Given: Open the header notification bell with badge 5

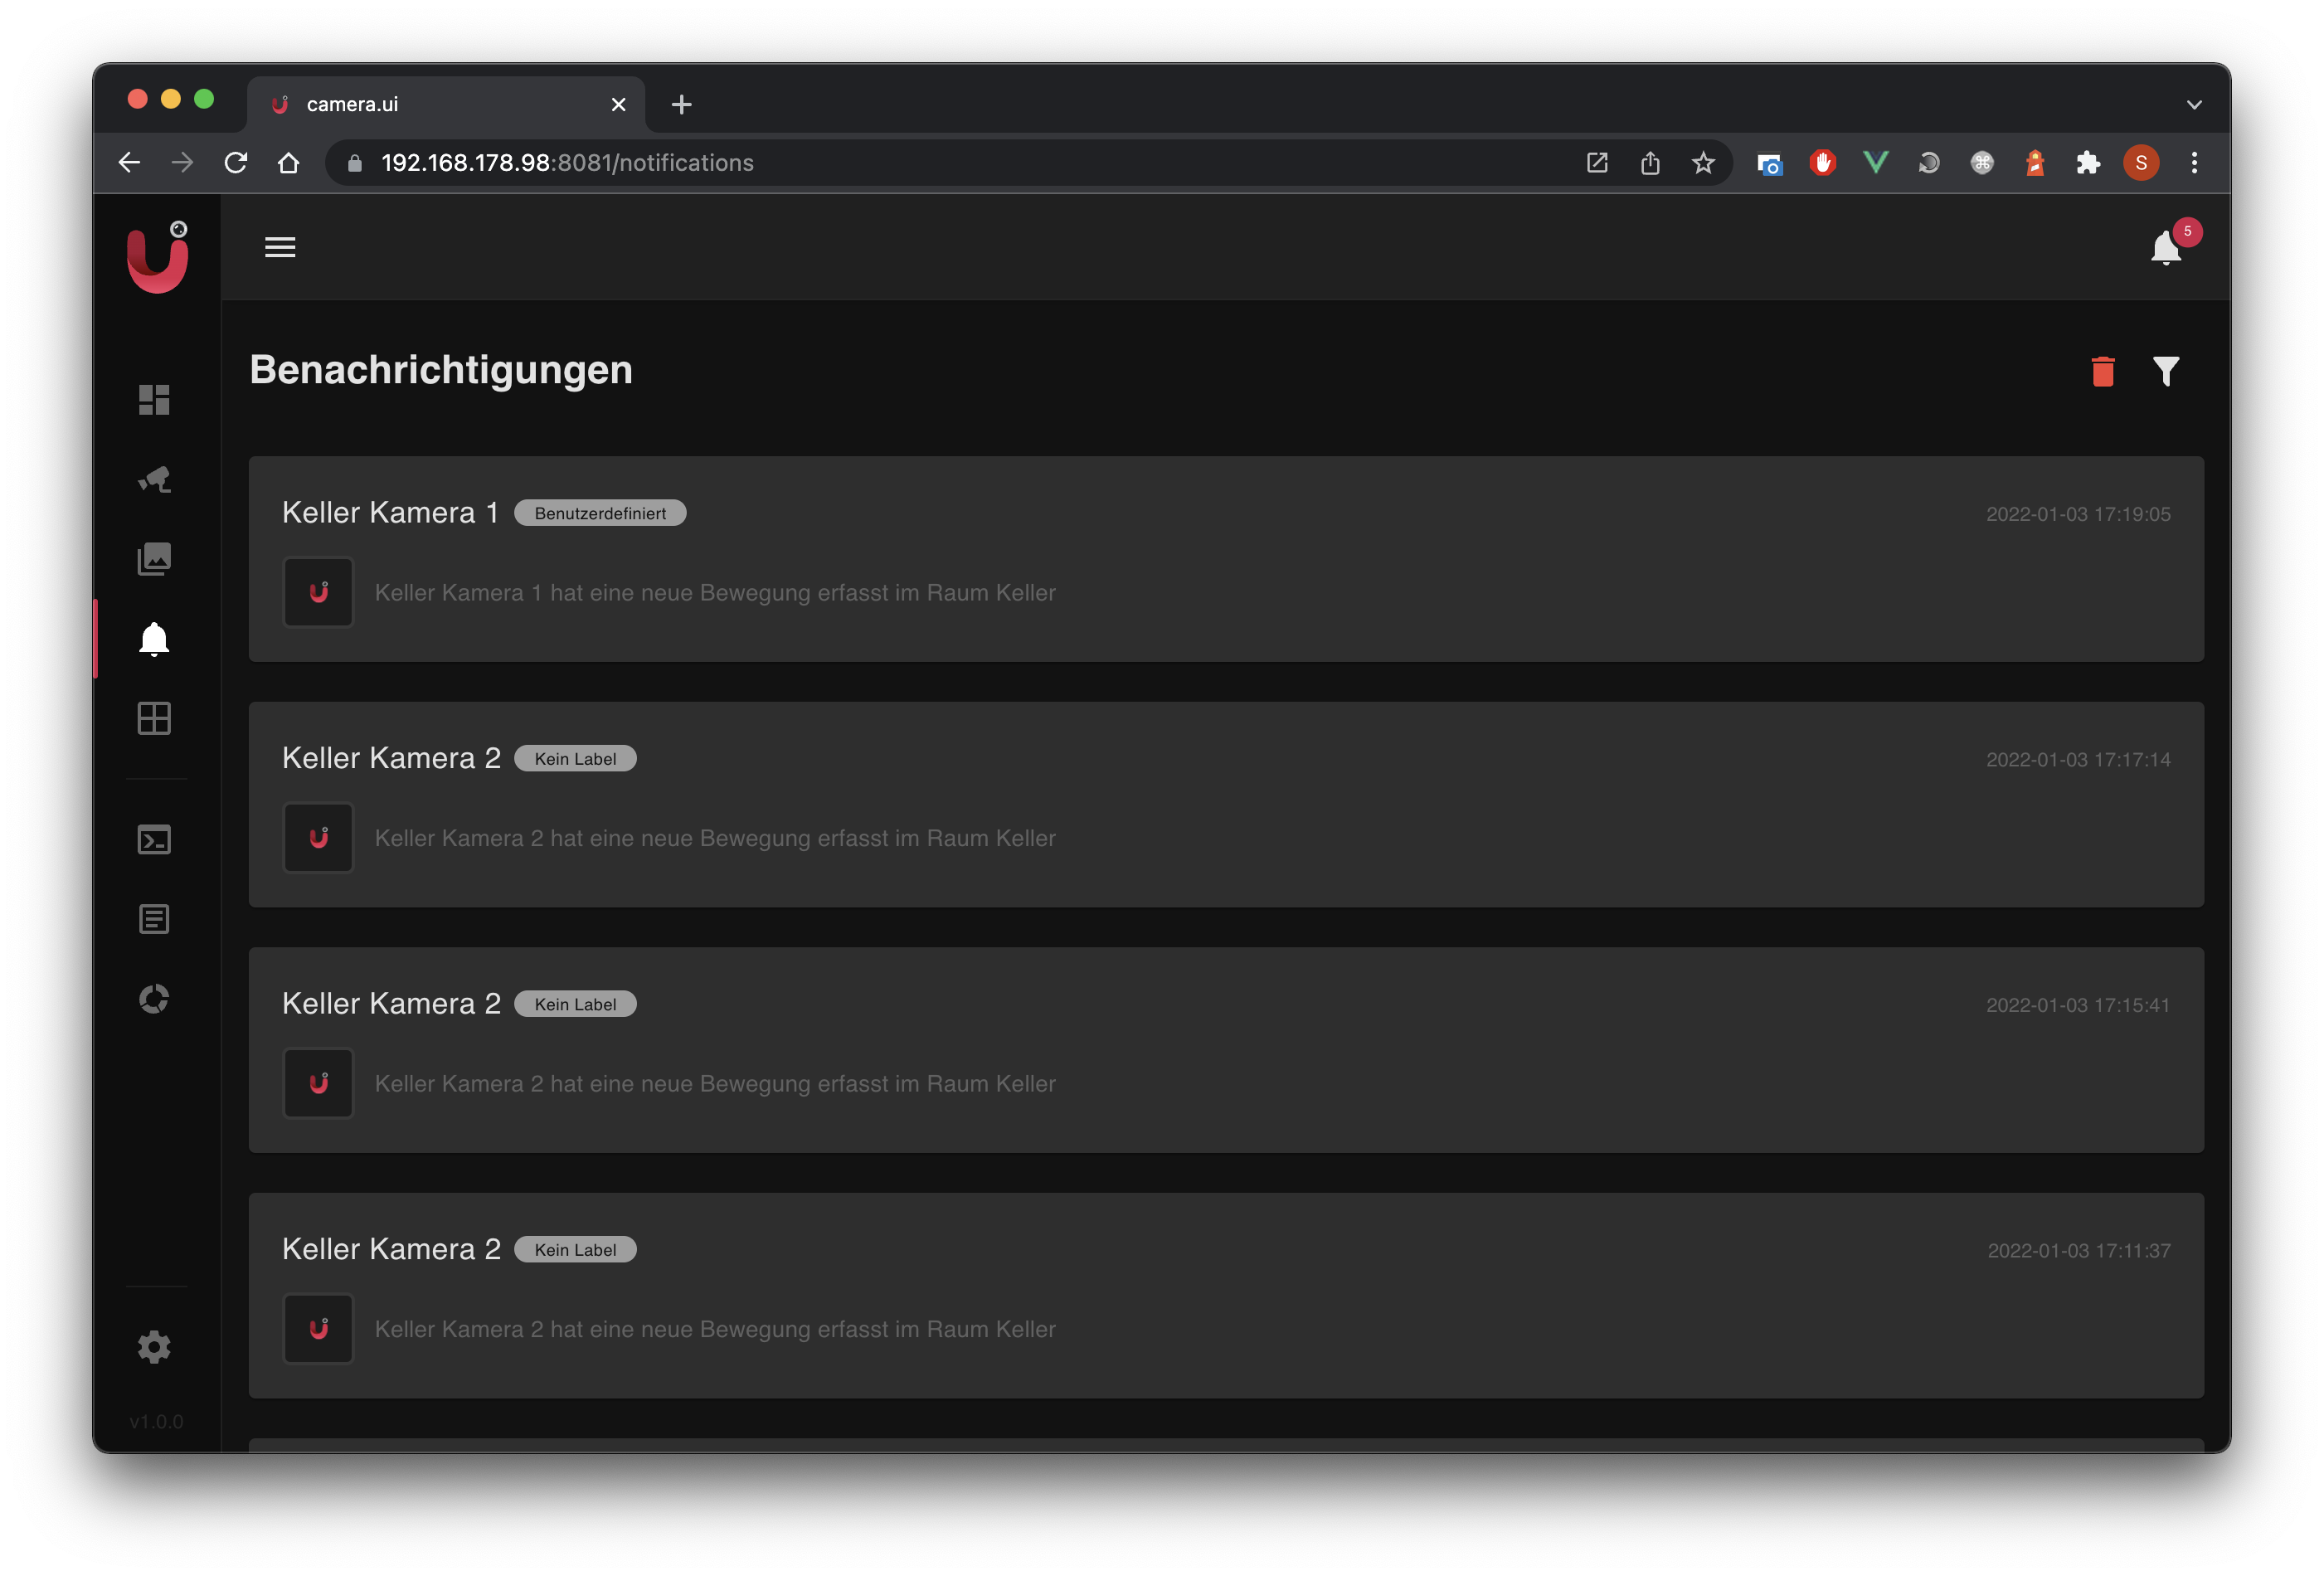Looking at the screenshot, I should point(2166,247).
